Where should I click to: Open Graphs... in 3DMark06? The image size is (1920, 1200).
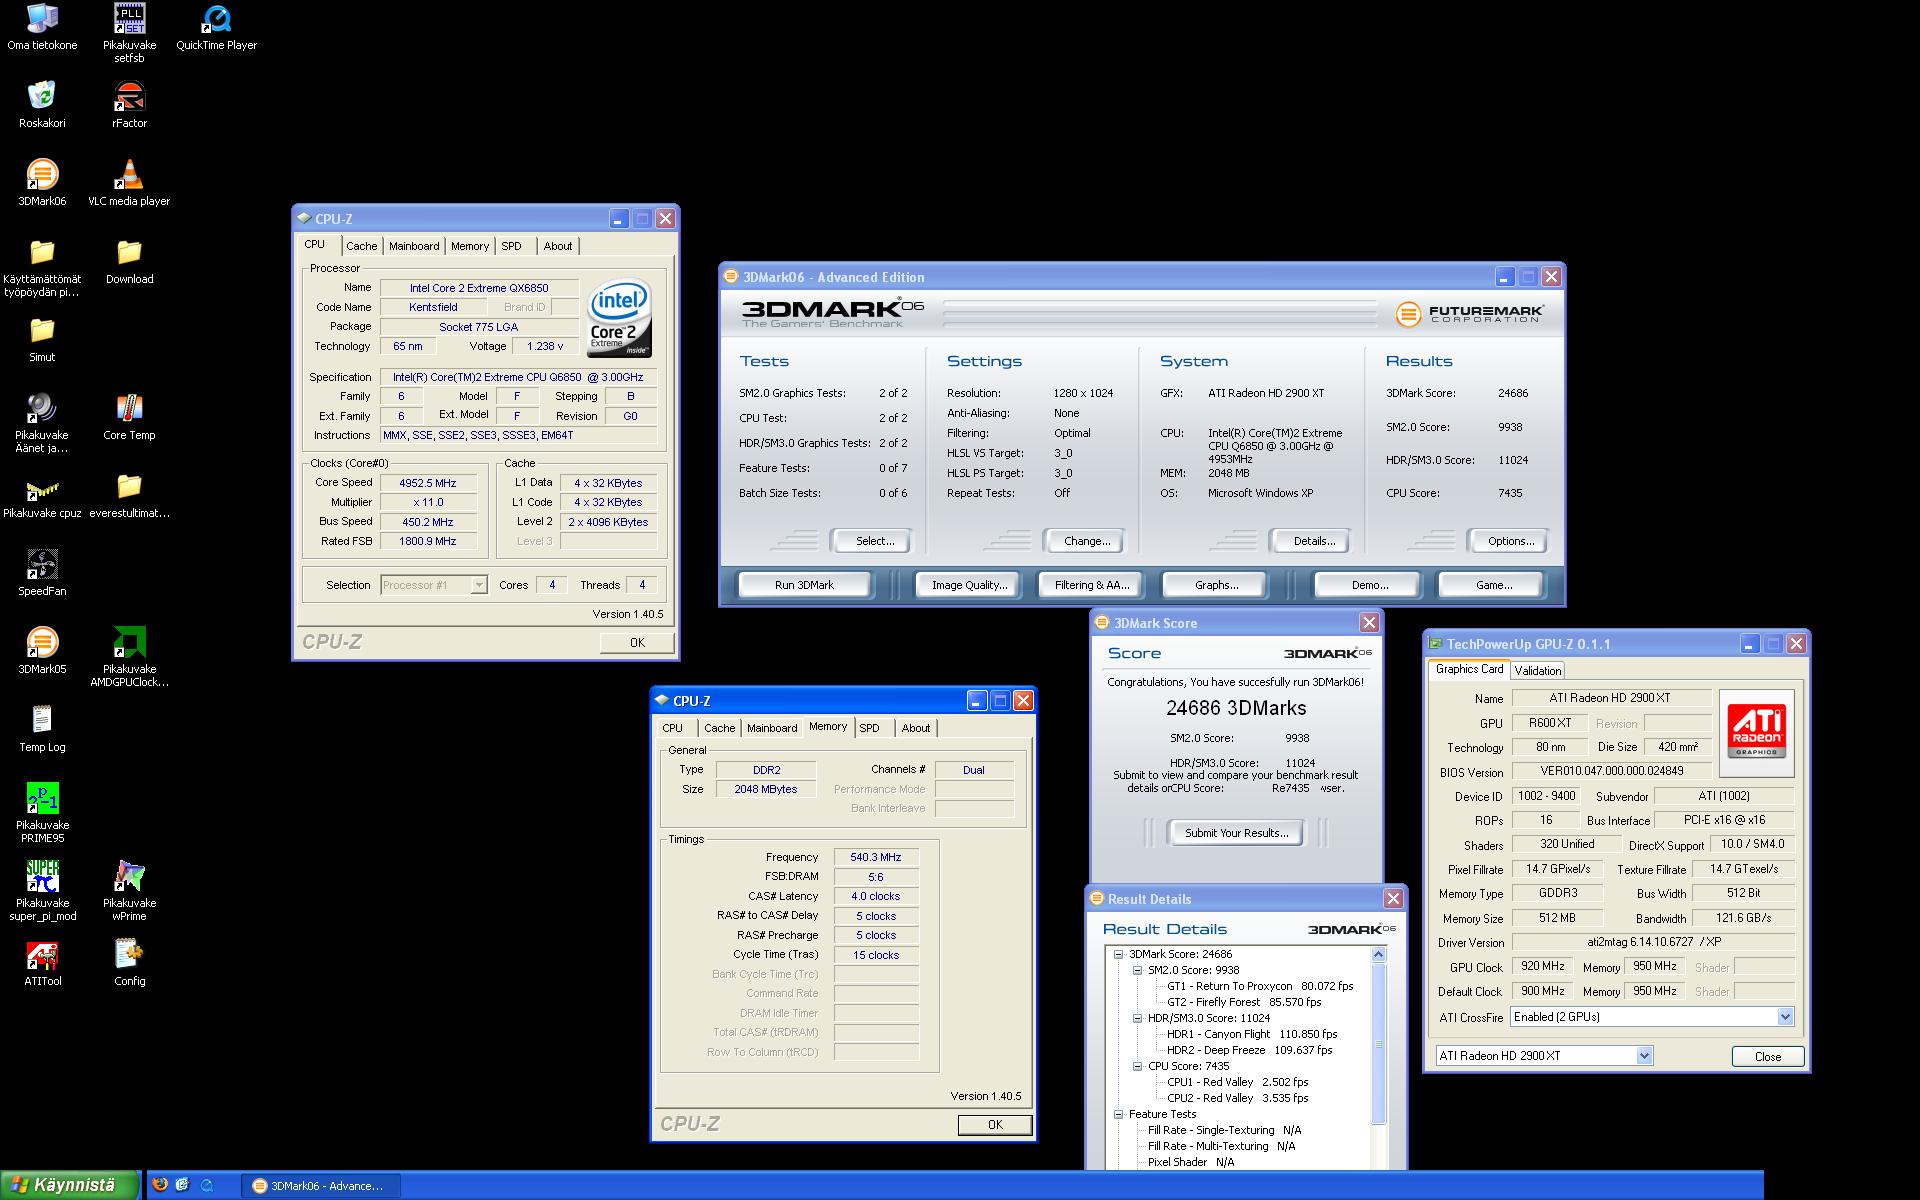point(1216,585)
